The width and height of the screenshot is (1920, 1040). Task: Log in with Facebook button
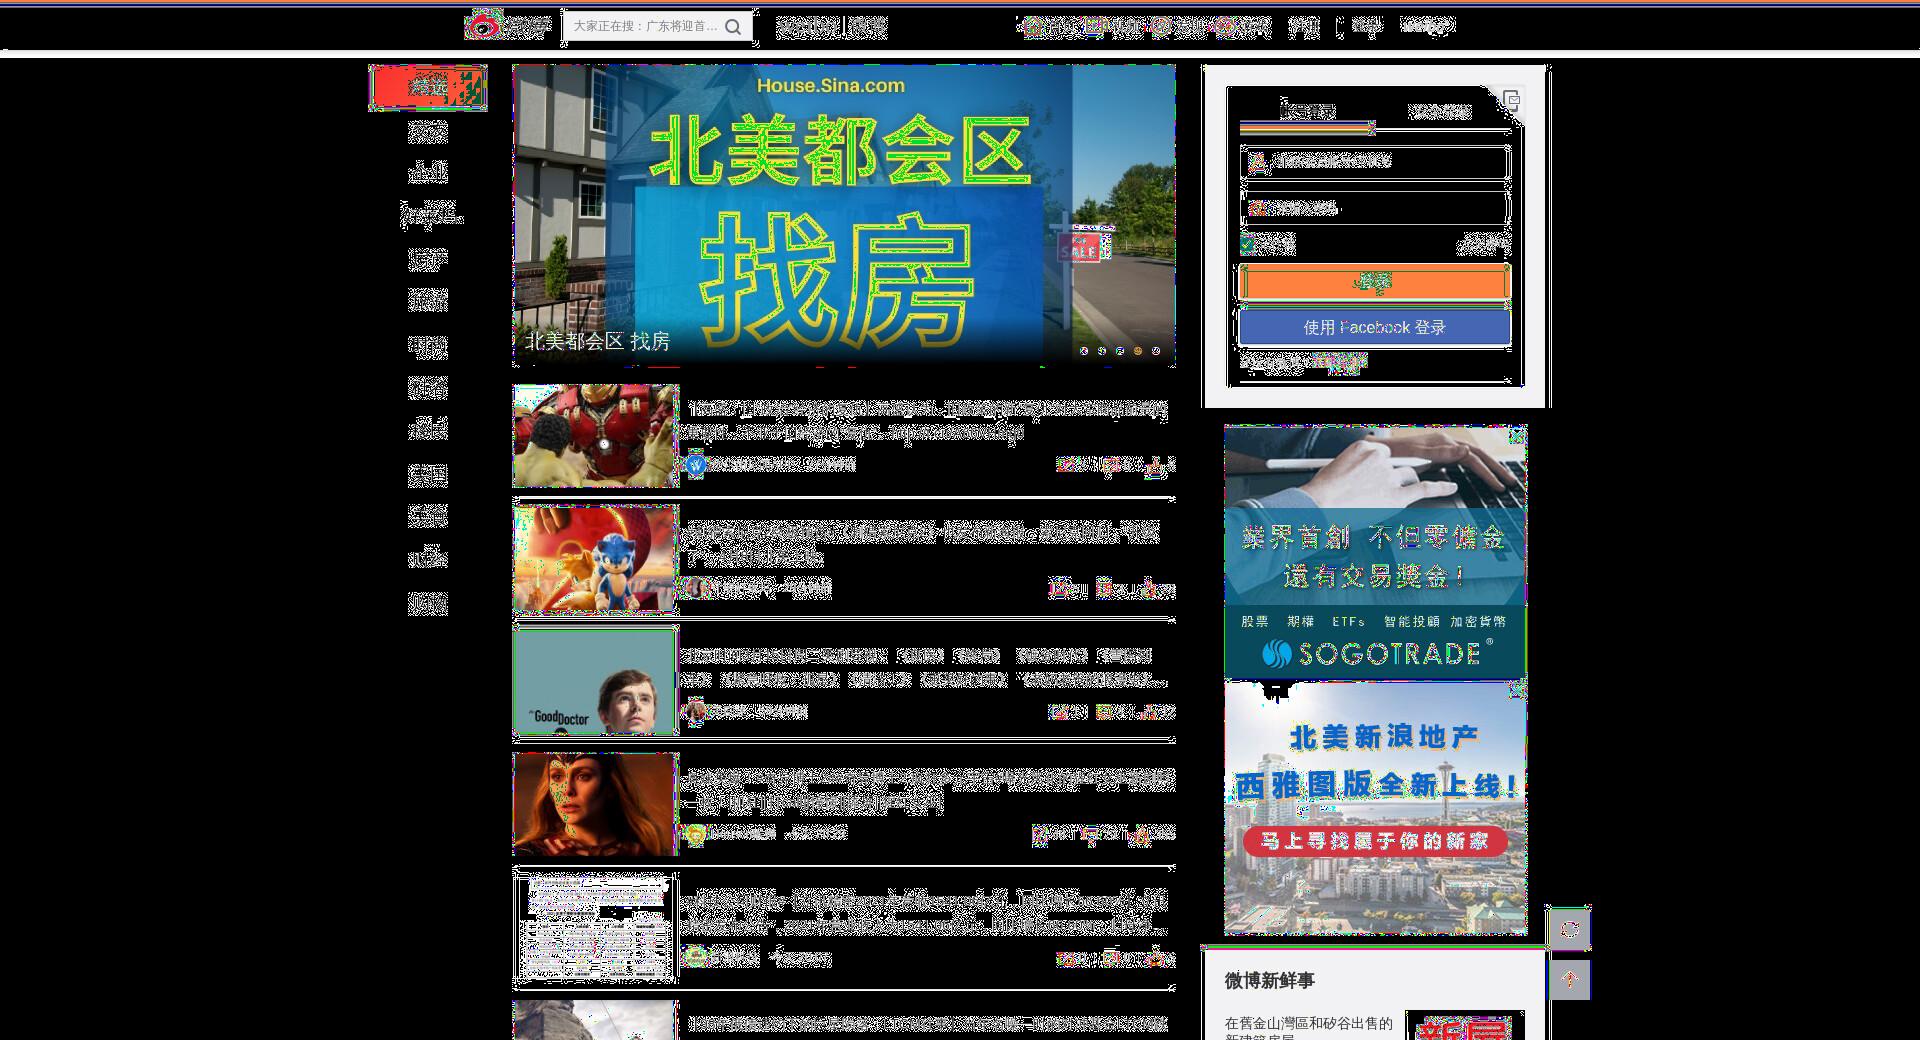1374,327
